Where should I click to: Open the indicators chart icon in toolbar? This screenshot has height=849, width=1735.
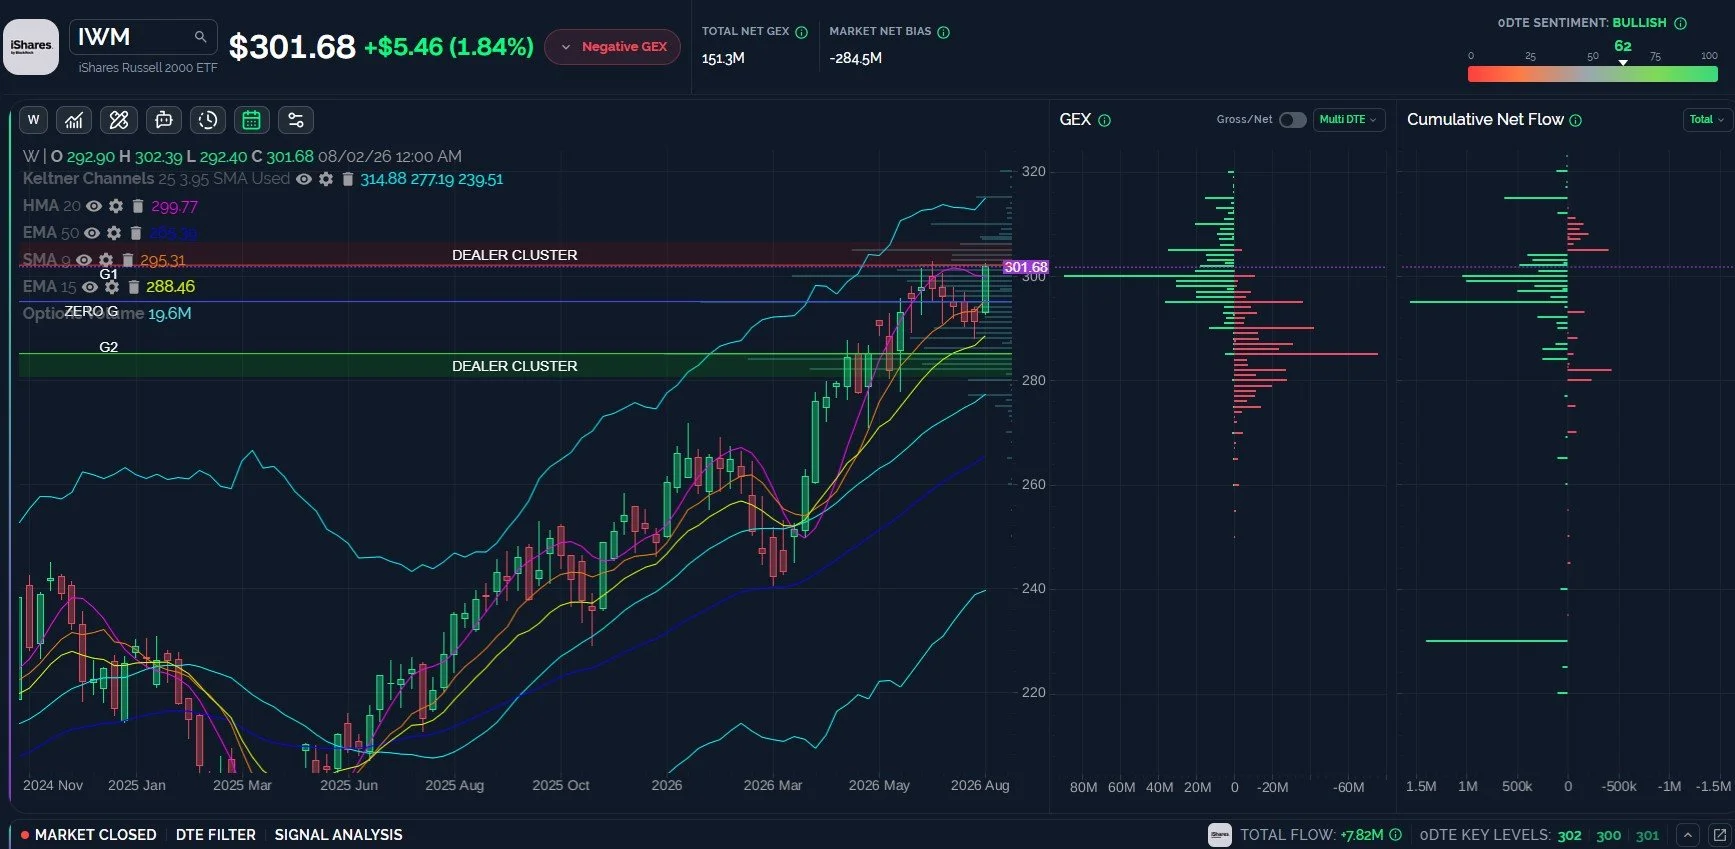[x=74, y=120]
